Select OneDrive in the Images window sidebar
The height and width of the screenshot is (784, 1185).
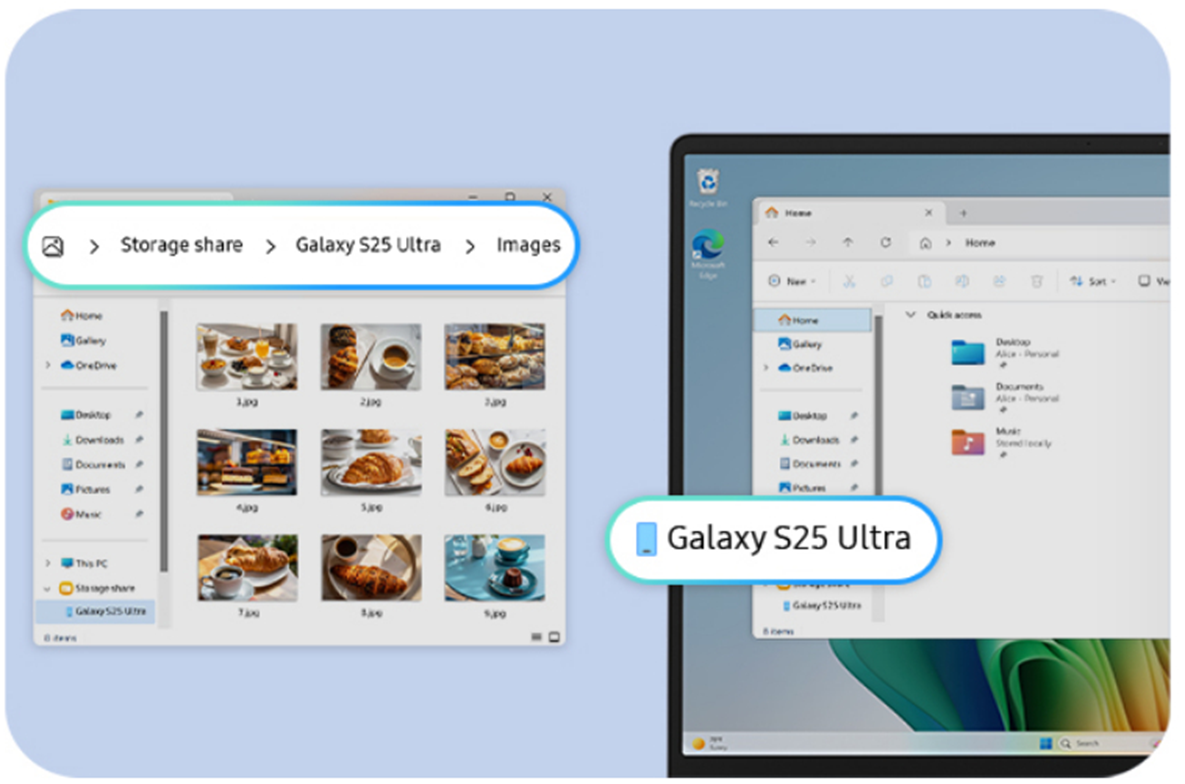(88, 365)
